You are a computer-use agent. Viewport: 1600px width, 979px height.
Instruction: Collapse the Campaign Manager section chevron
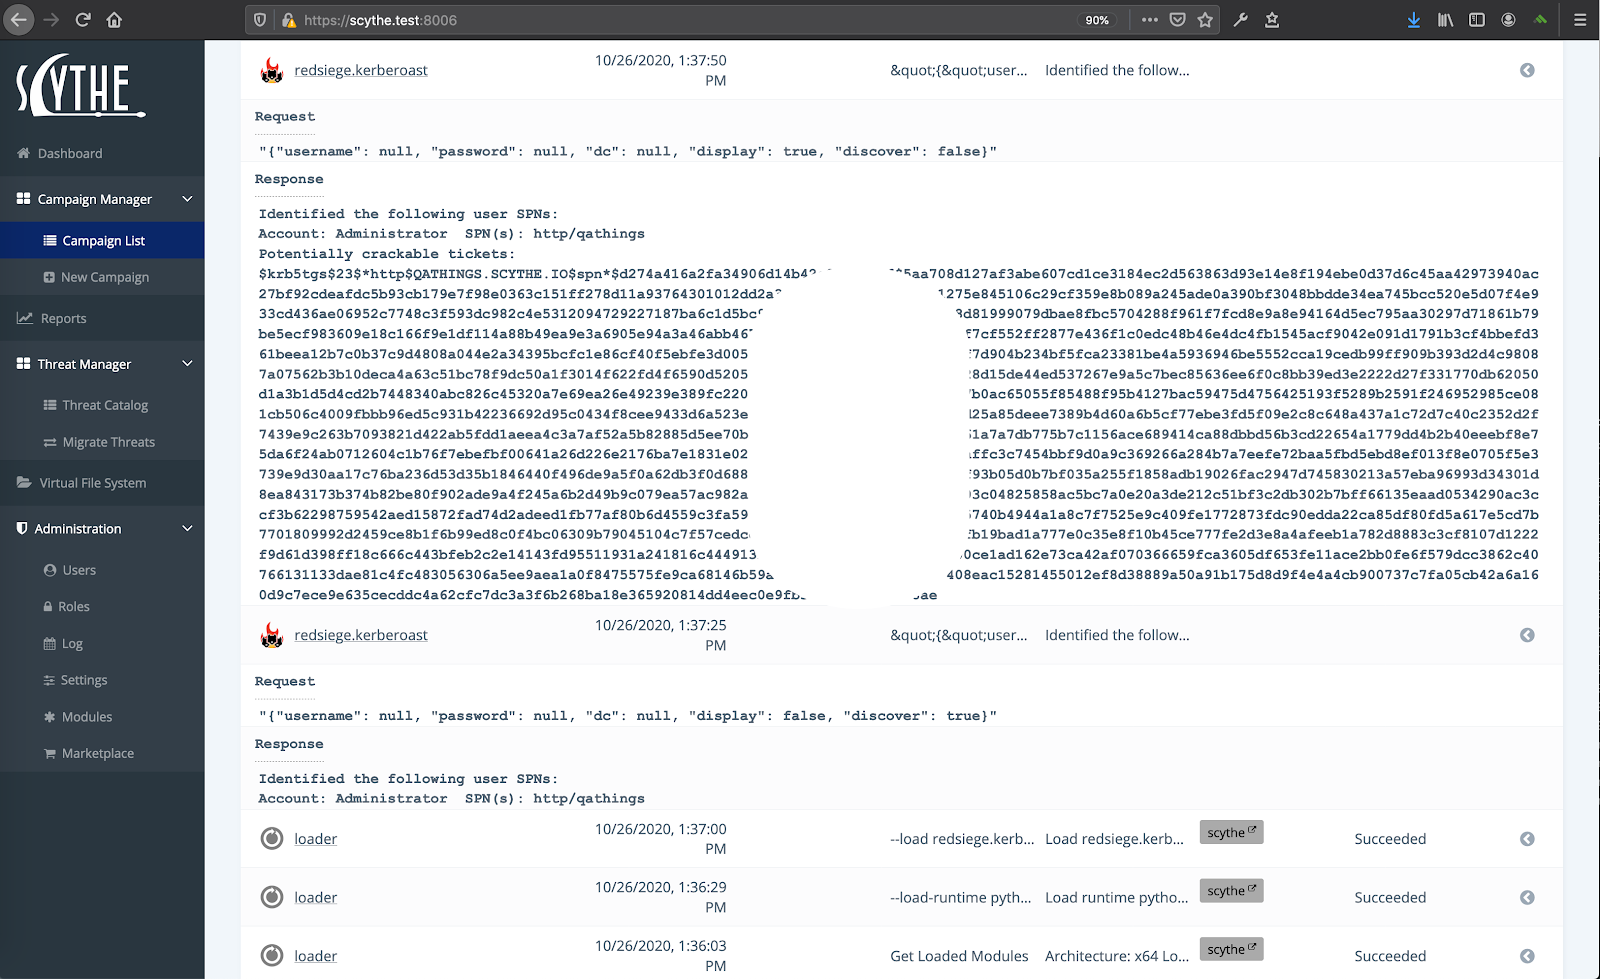[187, 199]
